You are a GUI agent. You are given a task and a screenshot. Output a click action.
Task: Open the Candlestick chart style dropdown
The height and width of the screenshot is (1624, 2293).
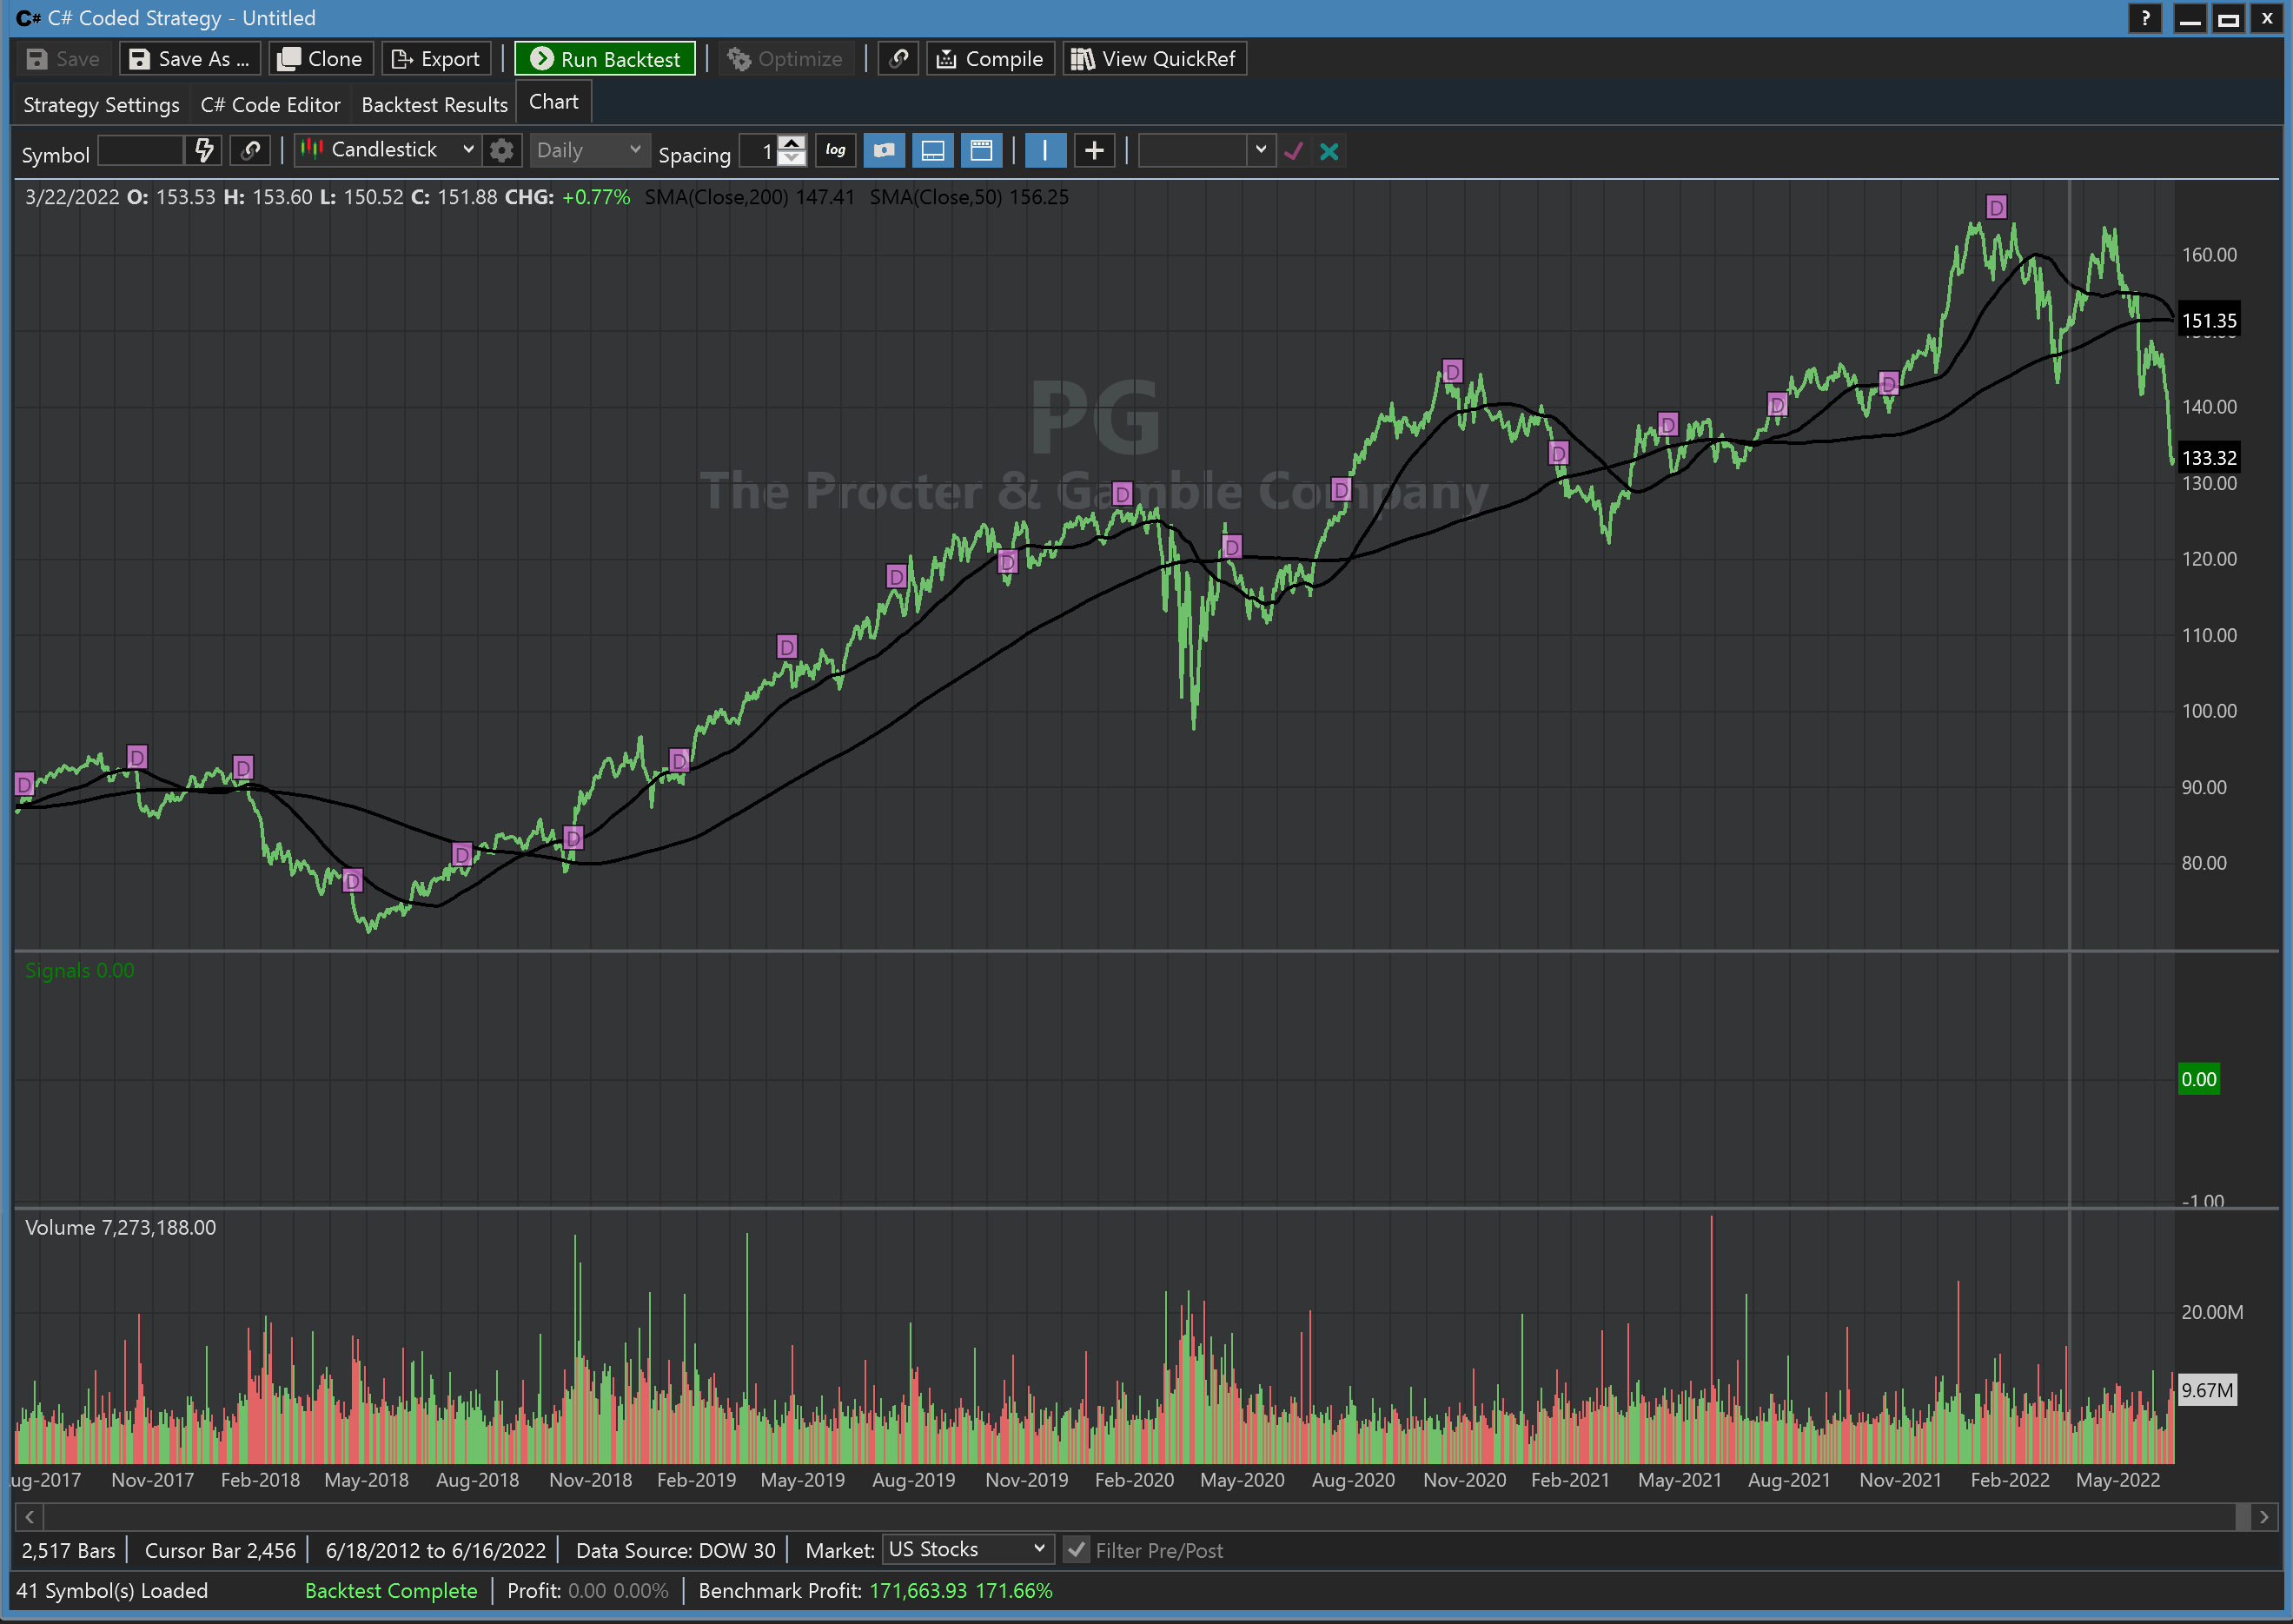pyautogui.click(x=388, y=151)
